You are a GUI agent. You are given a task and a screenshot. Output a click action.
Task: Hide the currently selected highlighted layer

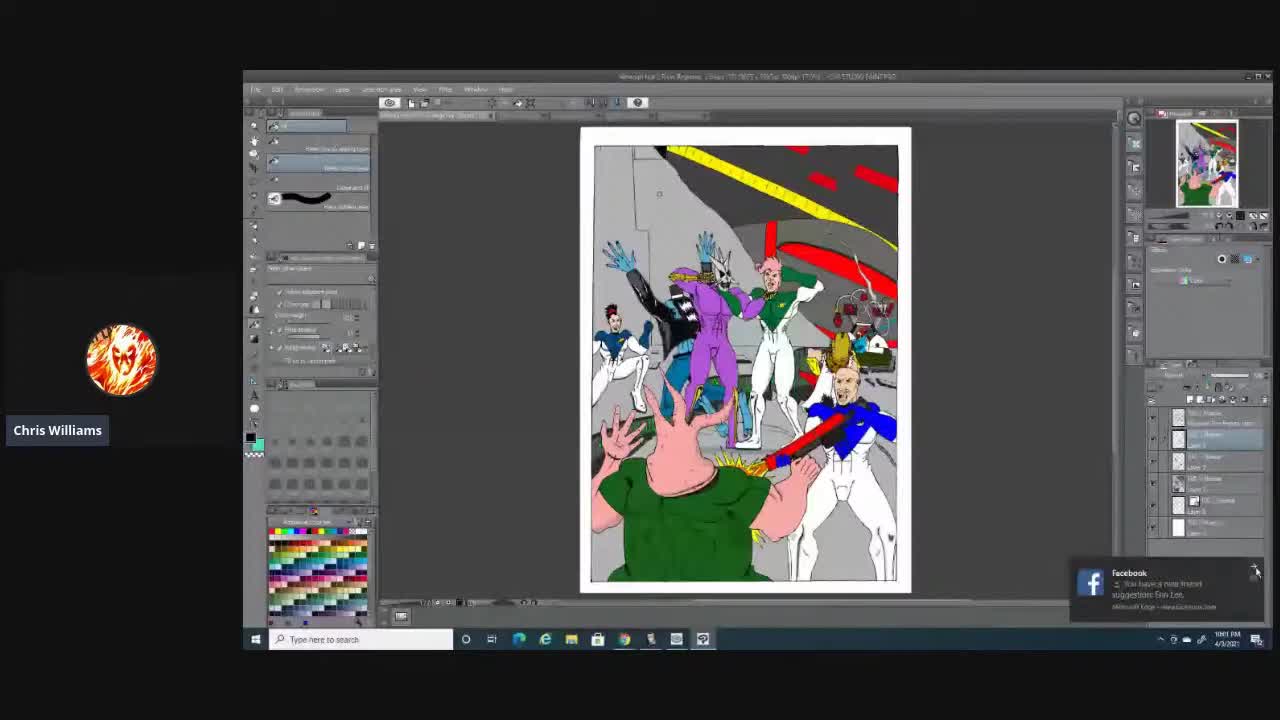tap(1153, 438)
